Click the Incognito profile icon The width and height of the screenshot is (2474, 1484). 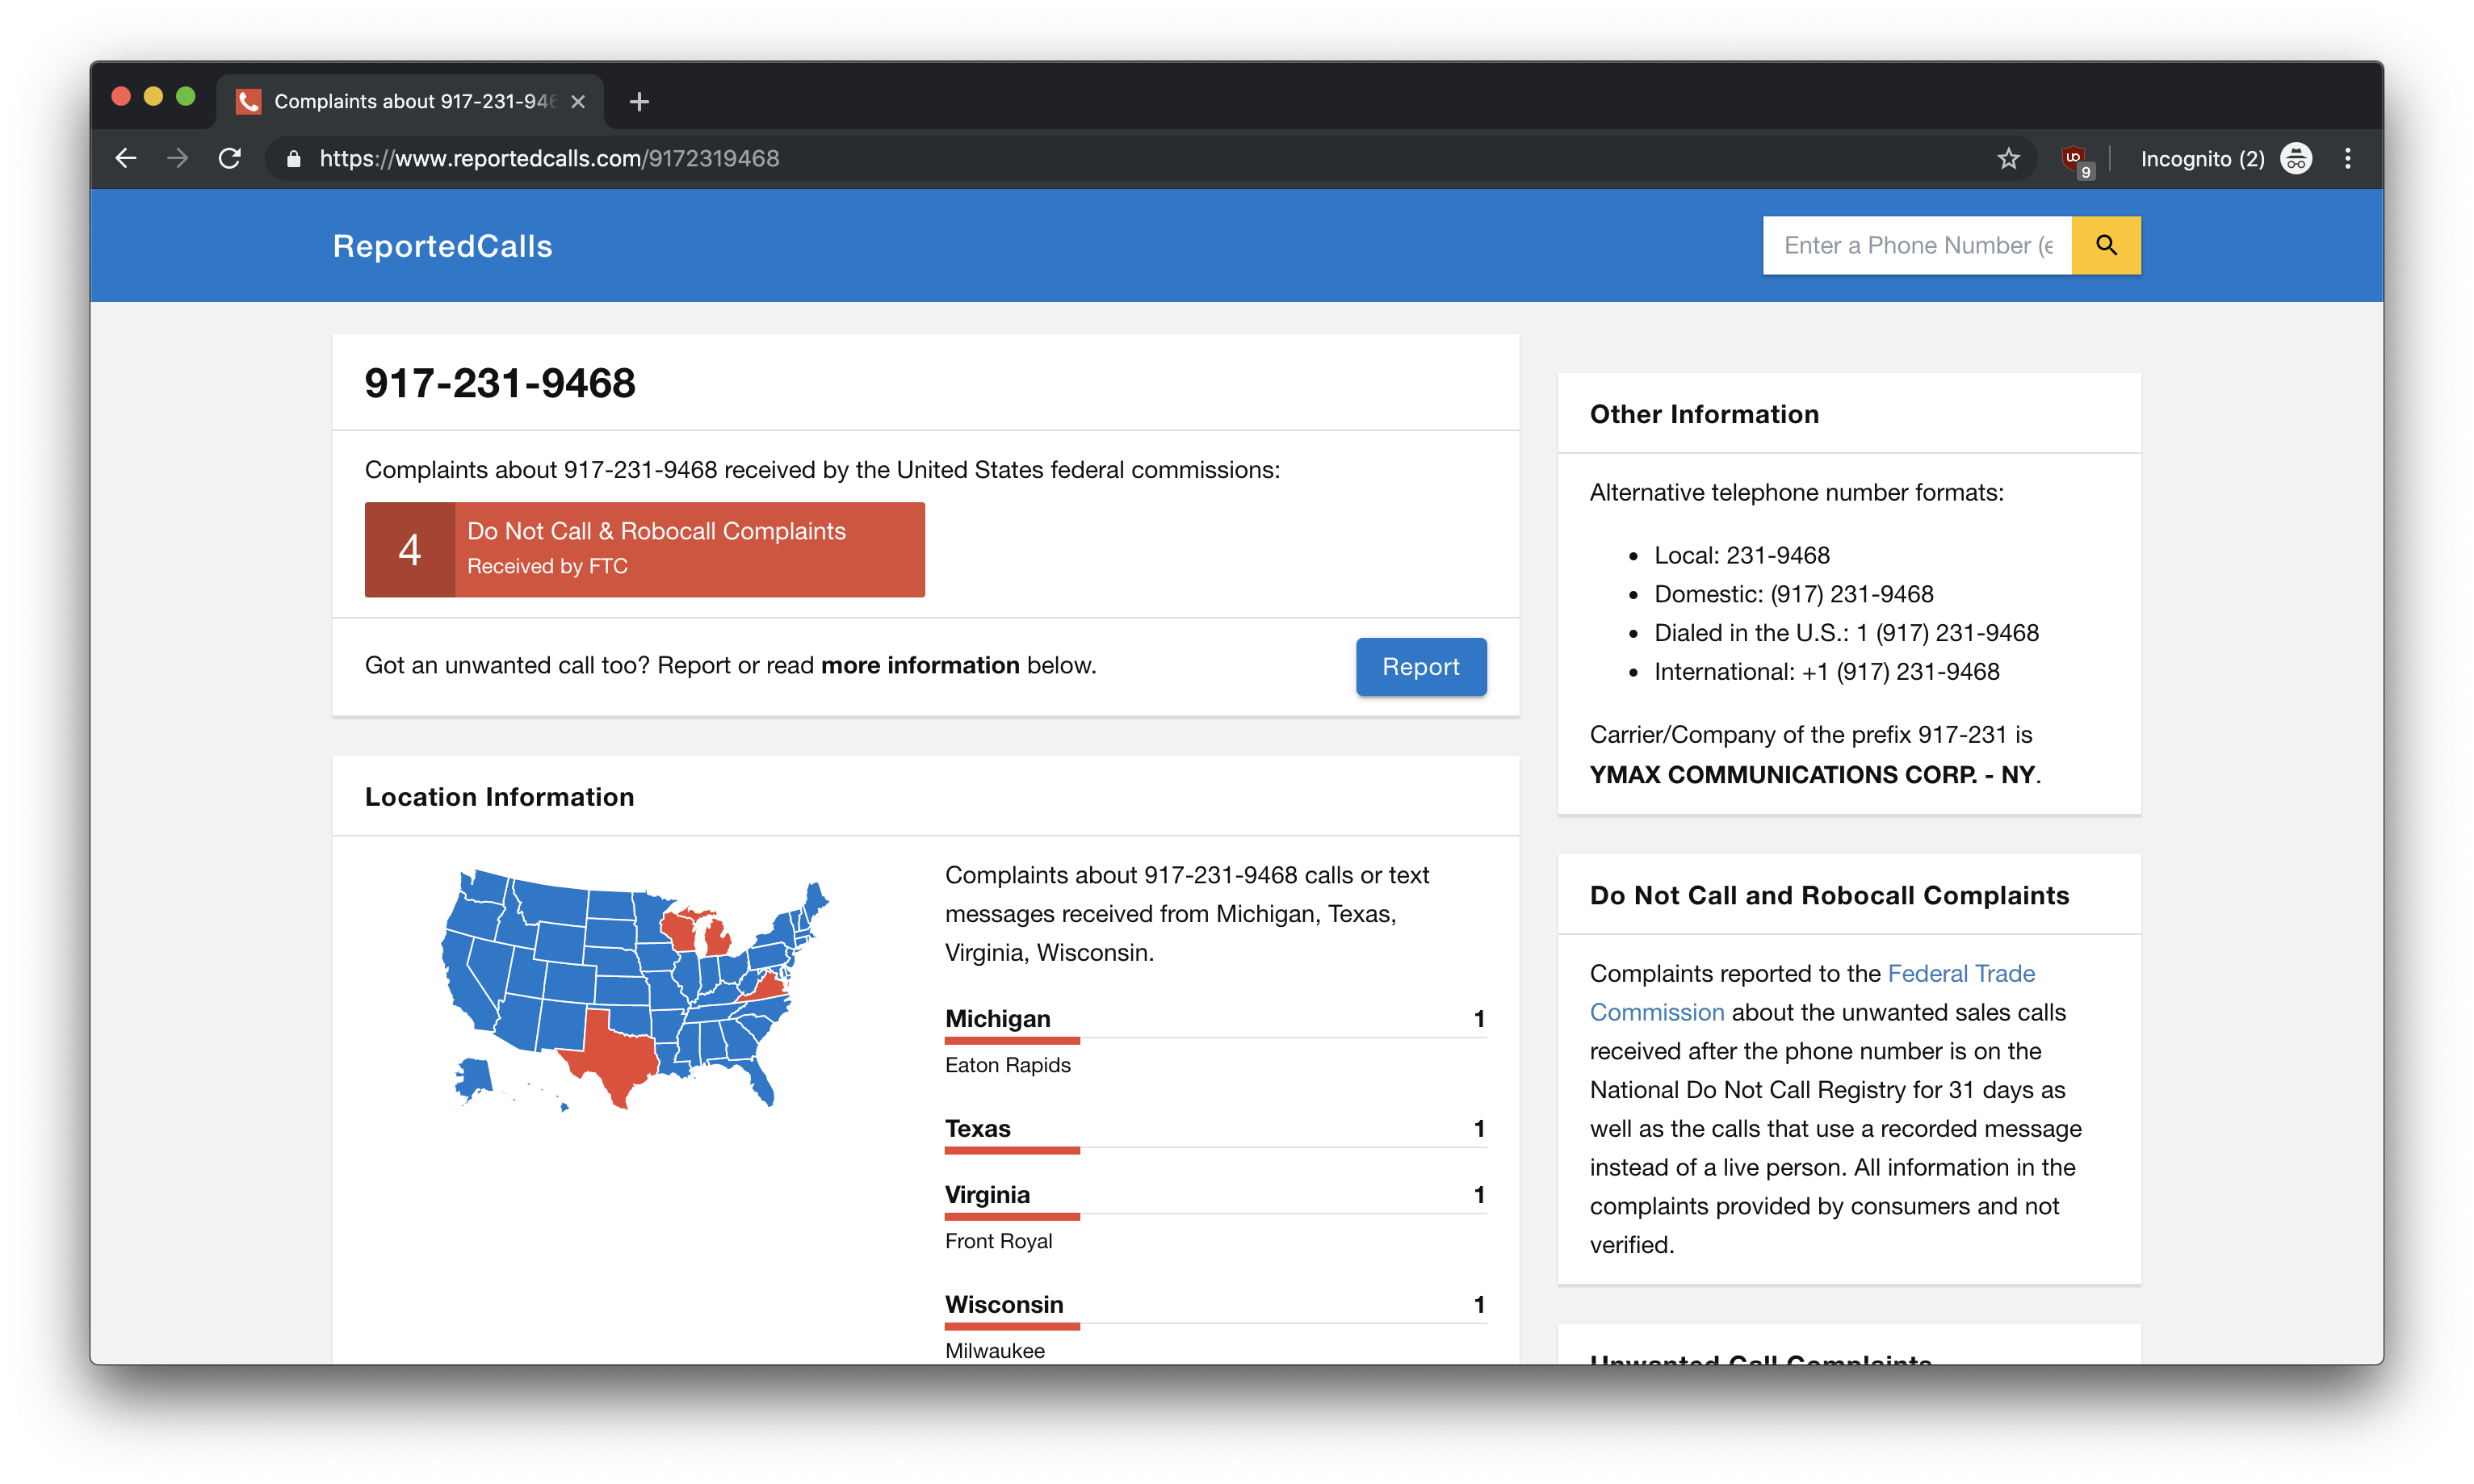2296,158
